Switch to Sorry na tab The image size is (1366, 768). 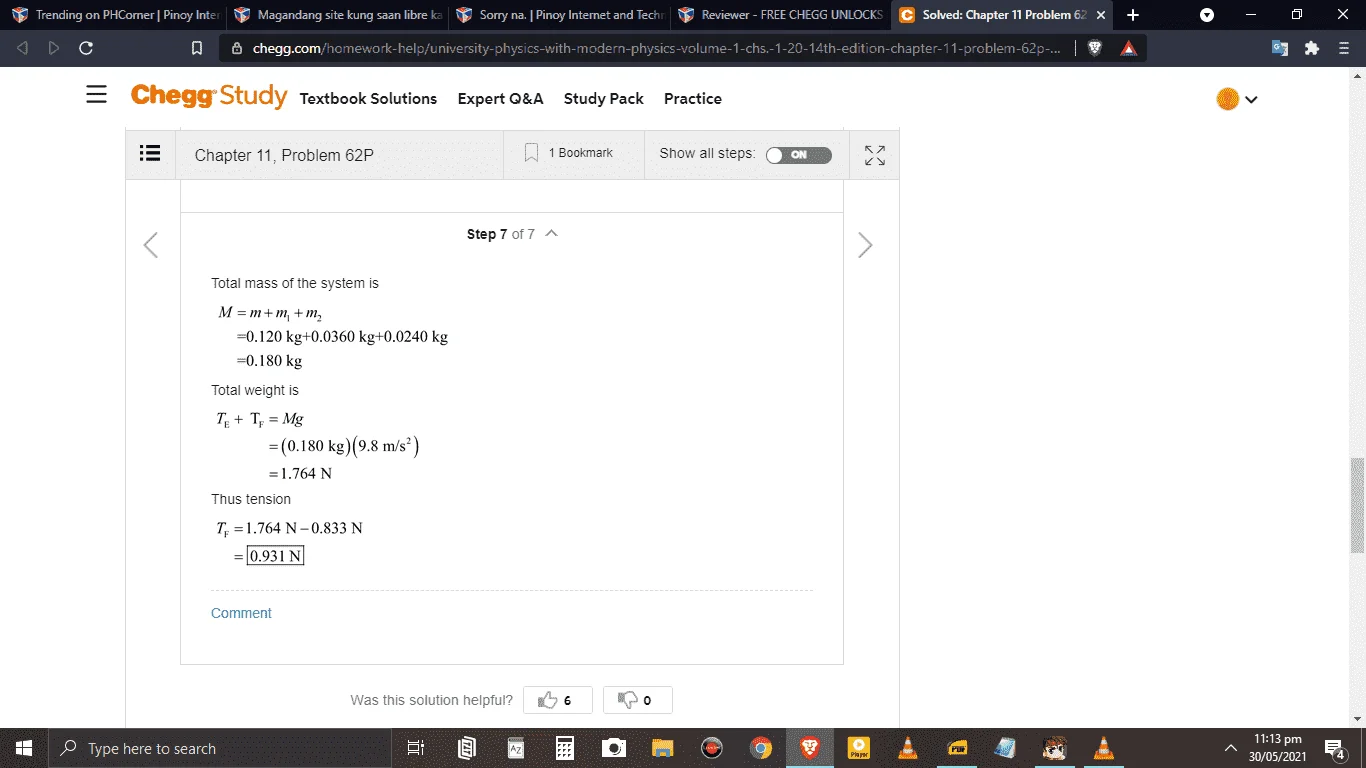561,15
